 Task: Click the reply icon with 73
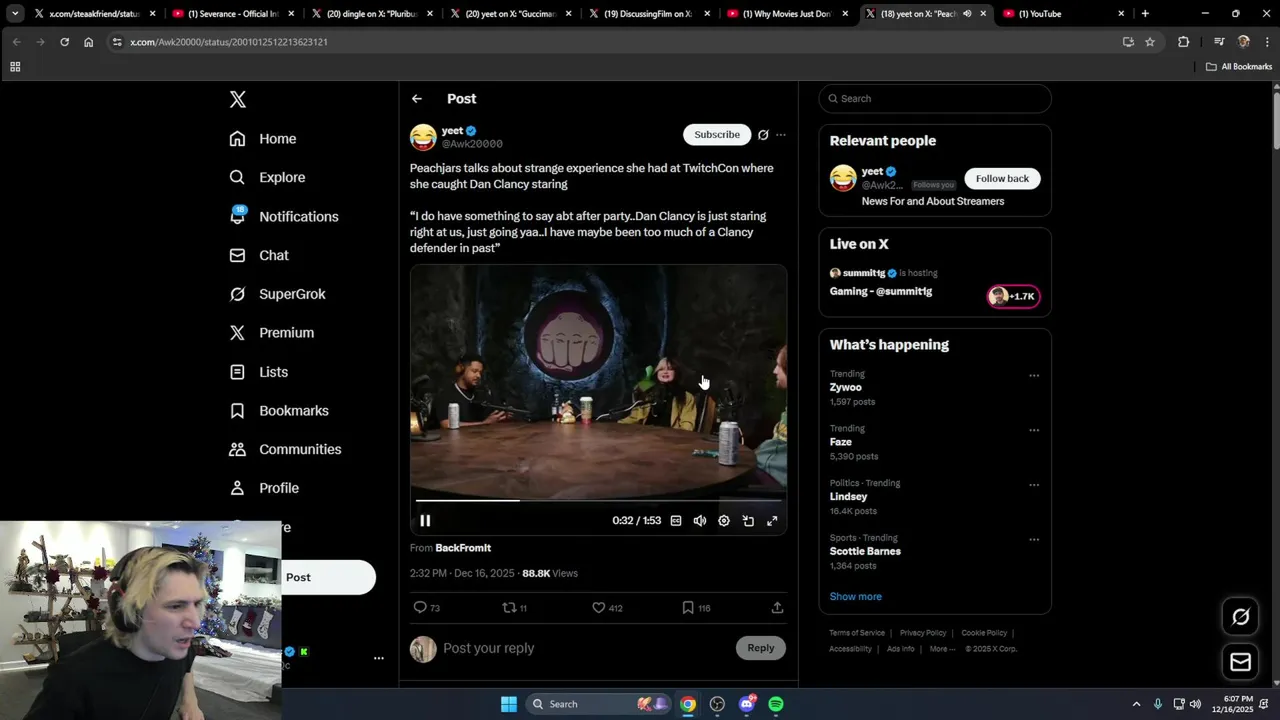tap(427, 607)
